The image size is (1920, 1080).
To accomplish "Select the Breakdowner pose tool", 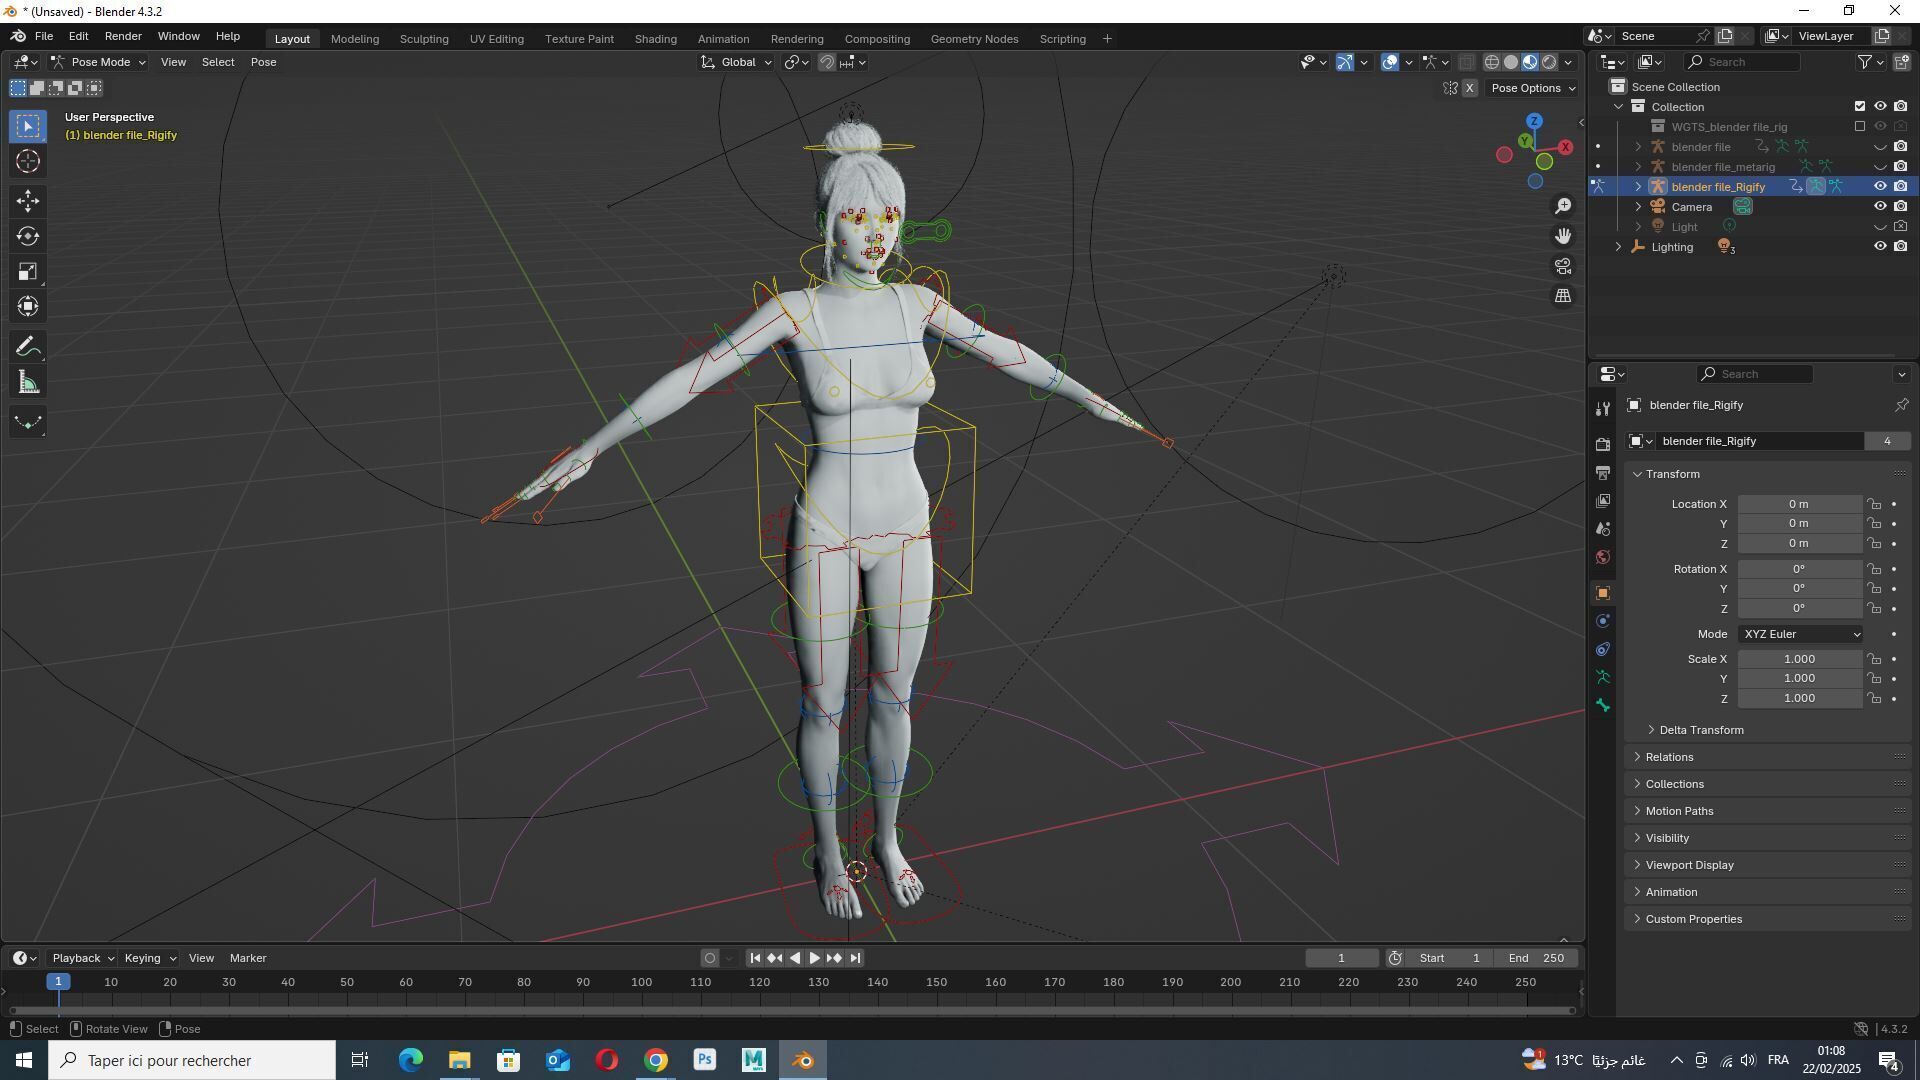I will 28,422.
